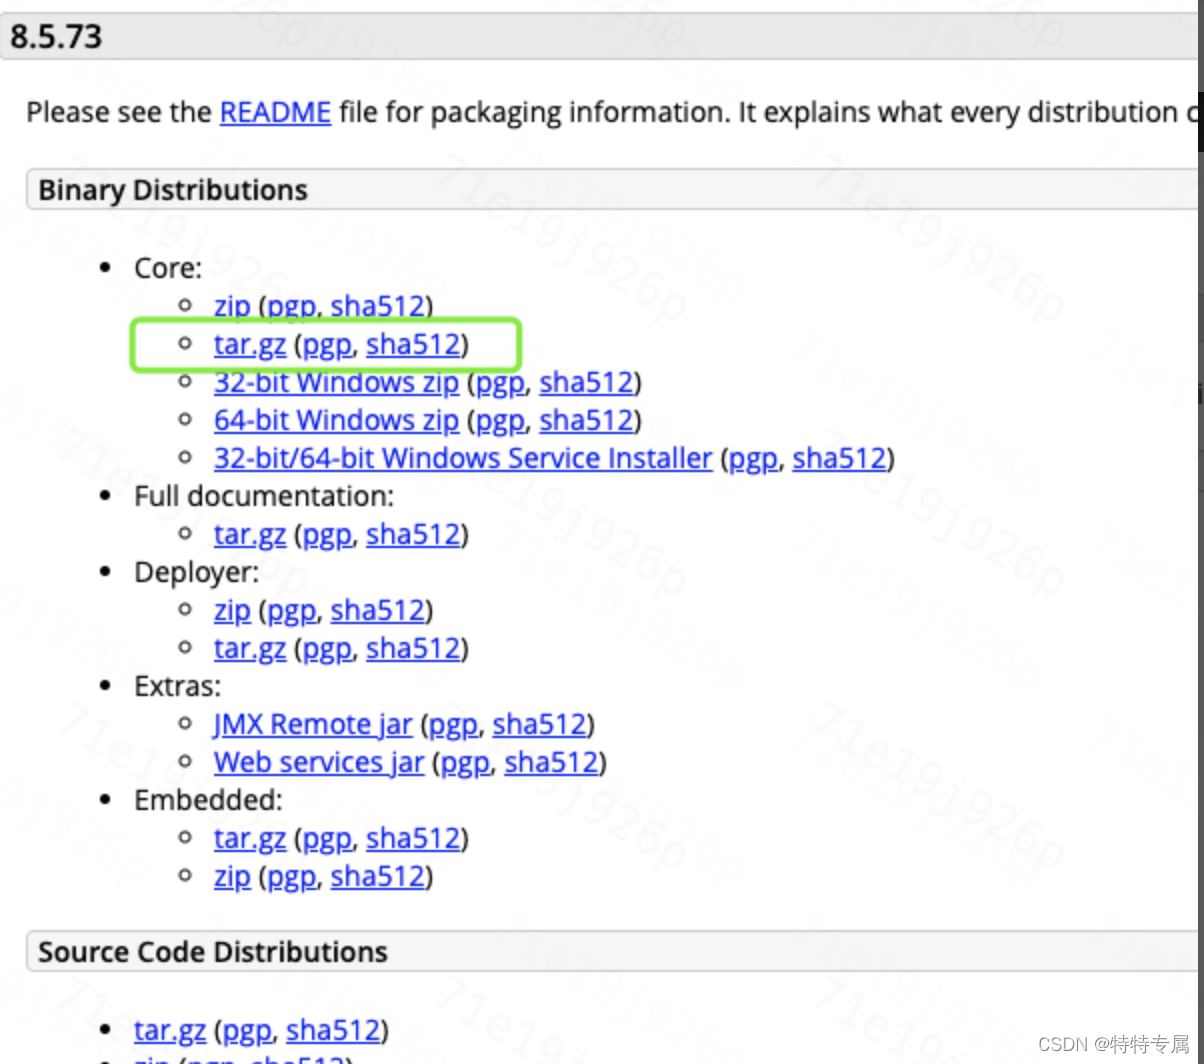Open sha512 checksum for Windows Service Installer
The width and height of the screenshot is (1204, 1064).
tap(840, 458)
